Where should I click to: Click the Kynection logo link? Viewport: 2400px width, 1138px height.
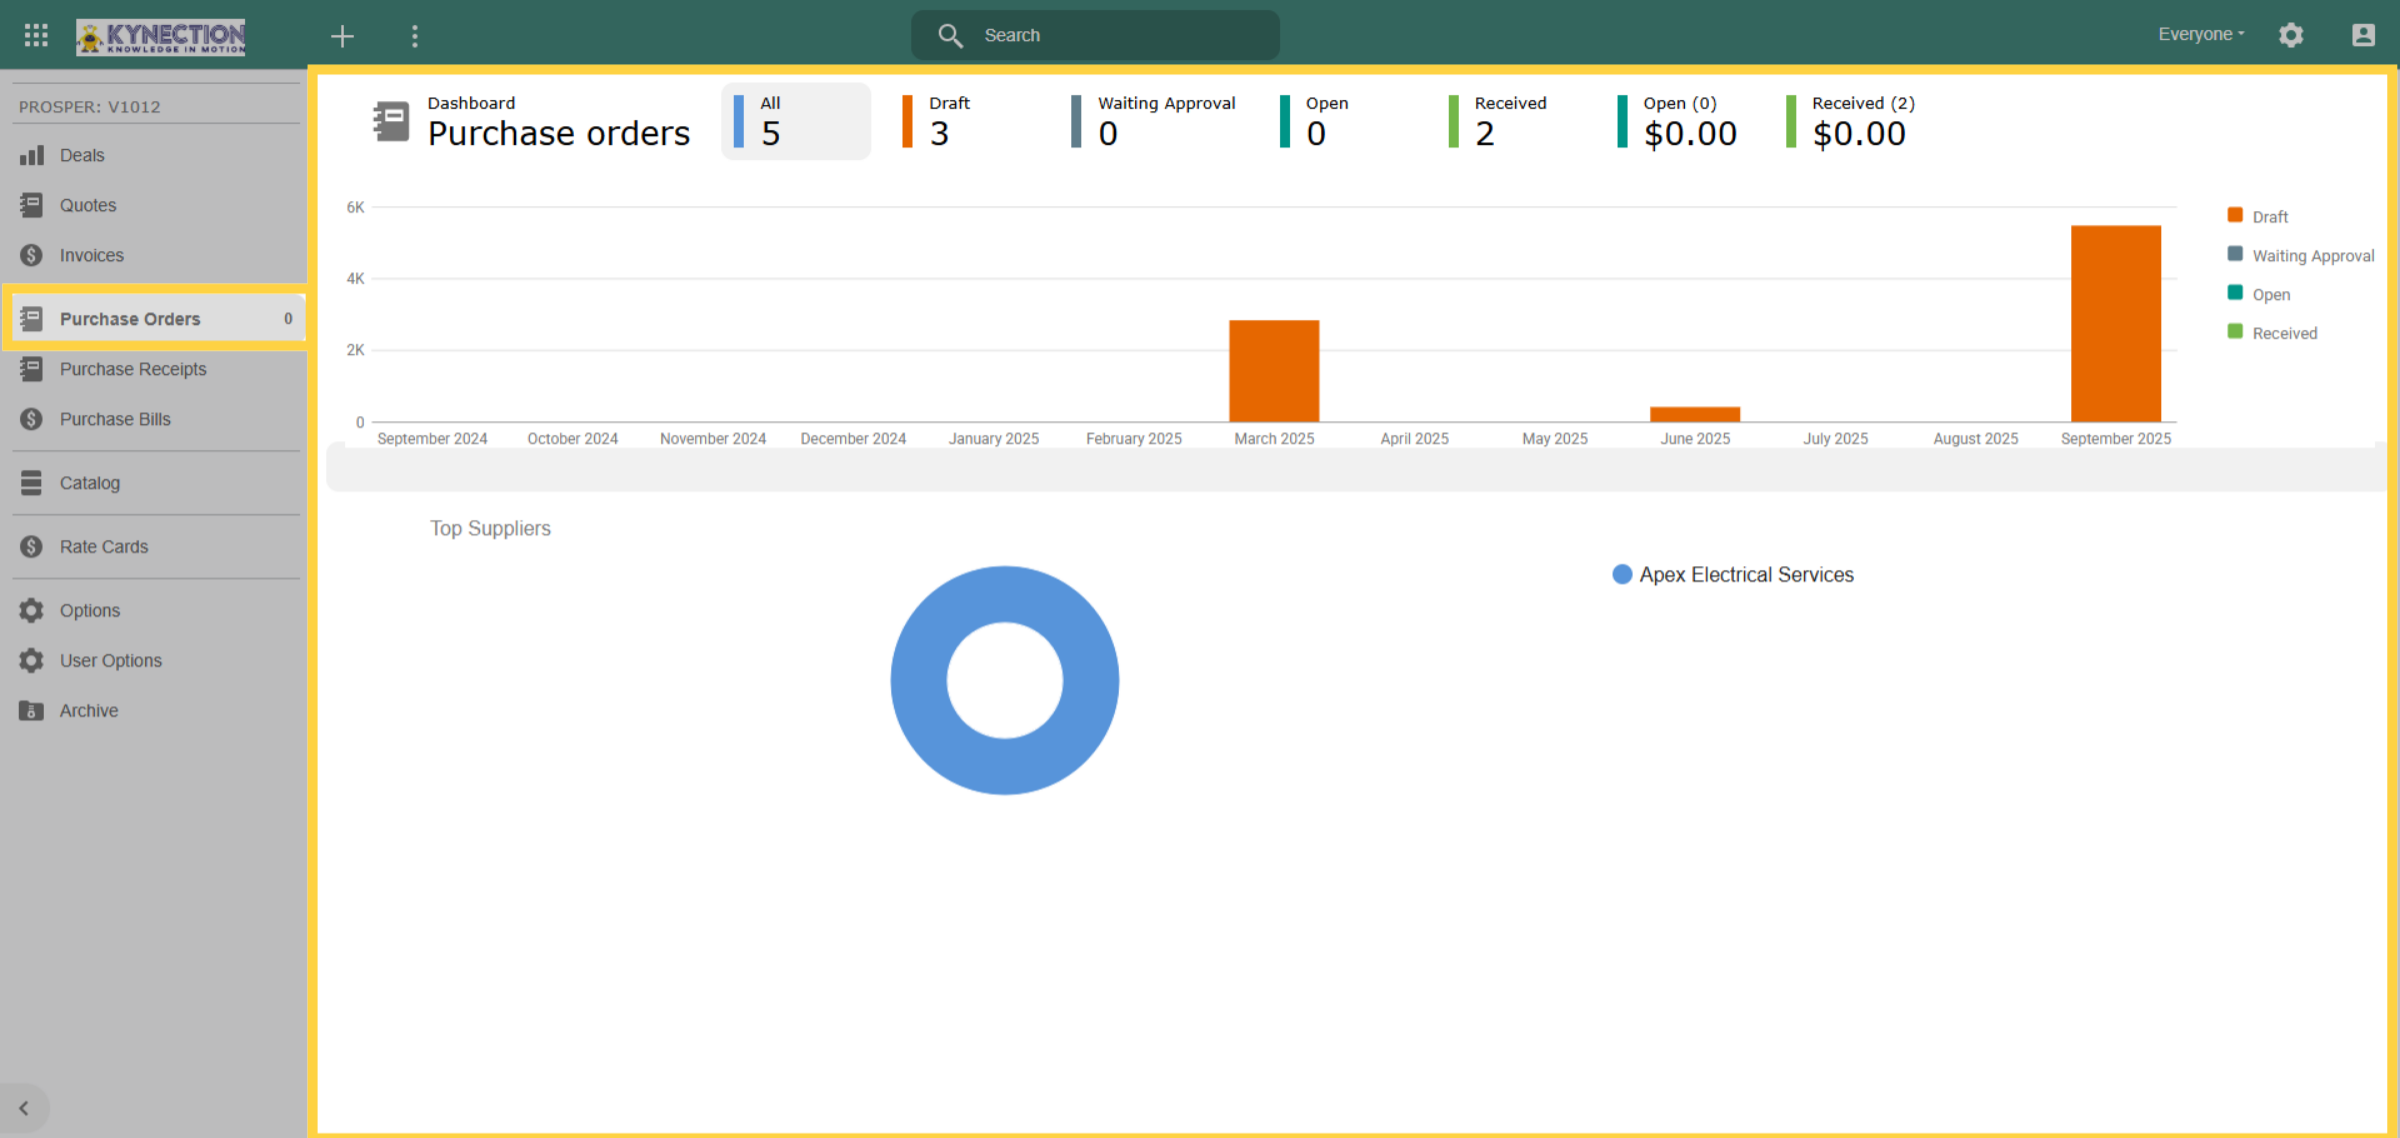tap(161, 37)
